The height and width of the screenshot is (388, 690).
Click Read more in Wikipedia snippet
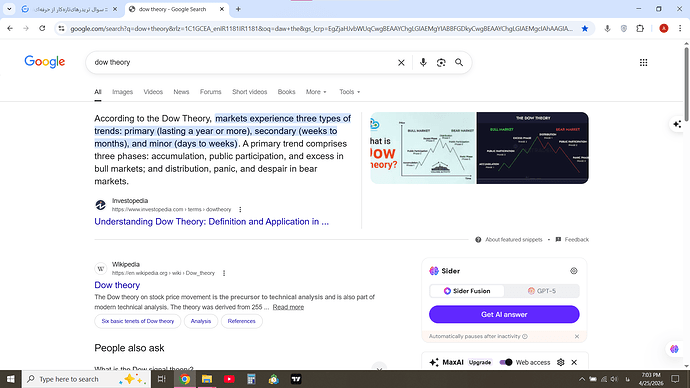click(288, 307)
